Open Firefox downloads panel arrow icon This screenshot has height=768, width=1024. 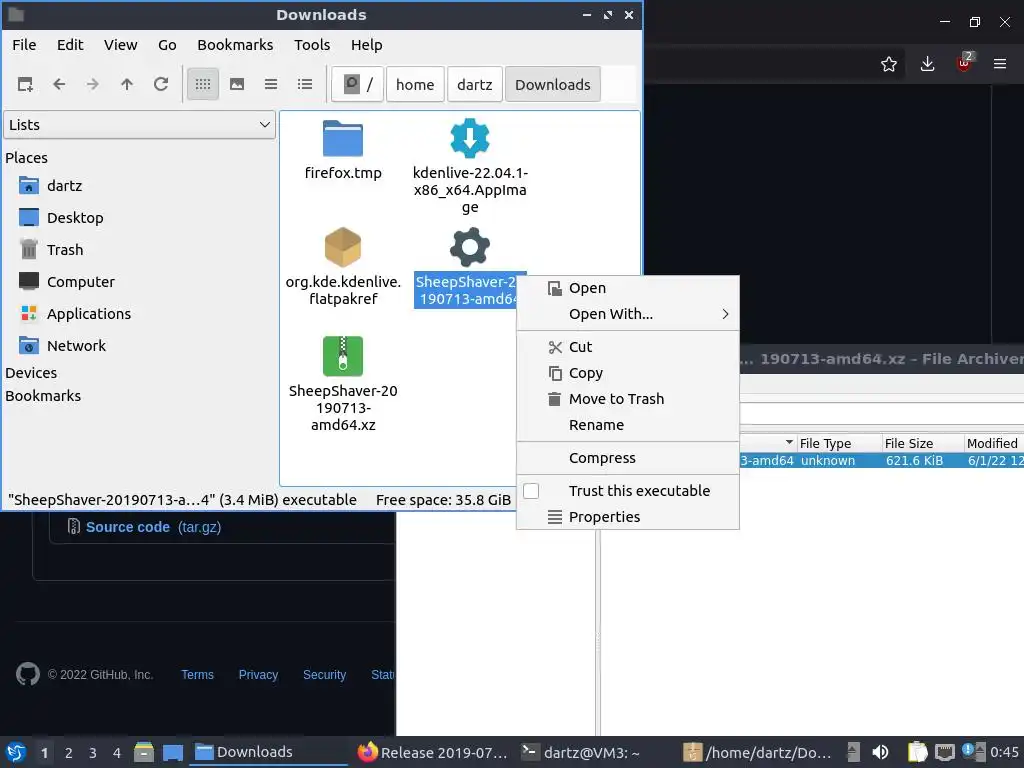927,64
